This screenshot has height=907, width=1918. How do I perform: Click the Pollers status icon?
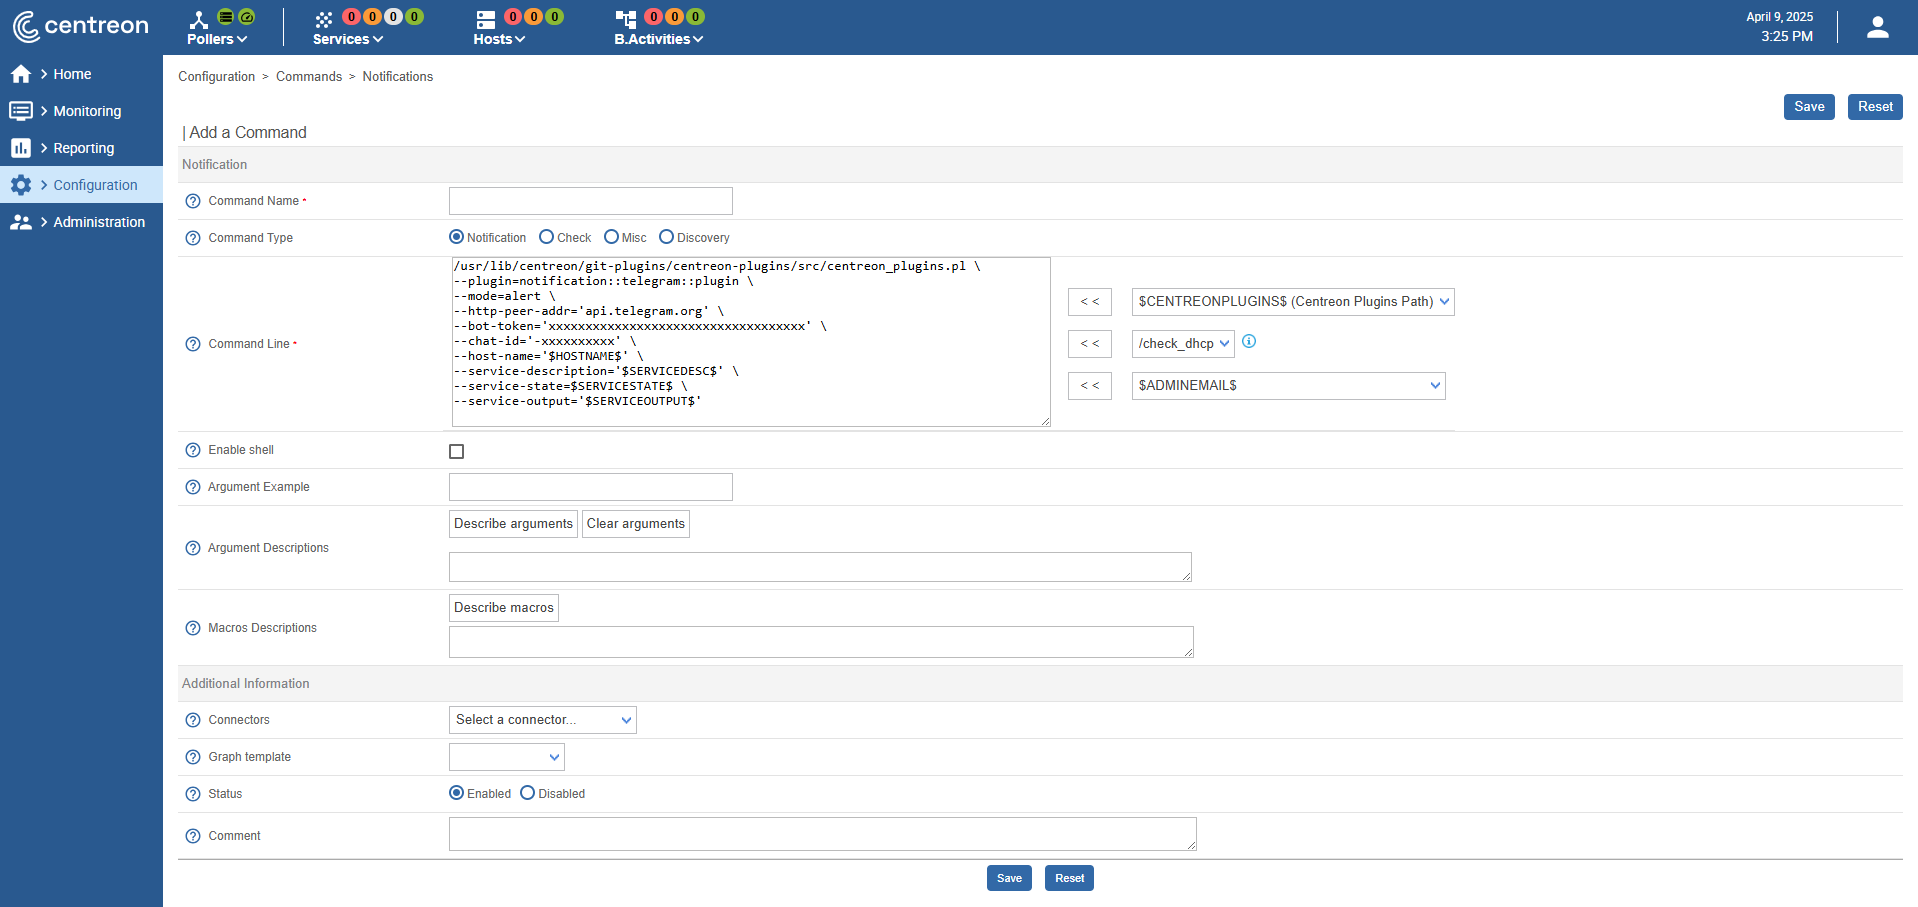(199, 19)
